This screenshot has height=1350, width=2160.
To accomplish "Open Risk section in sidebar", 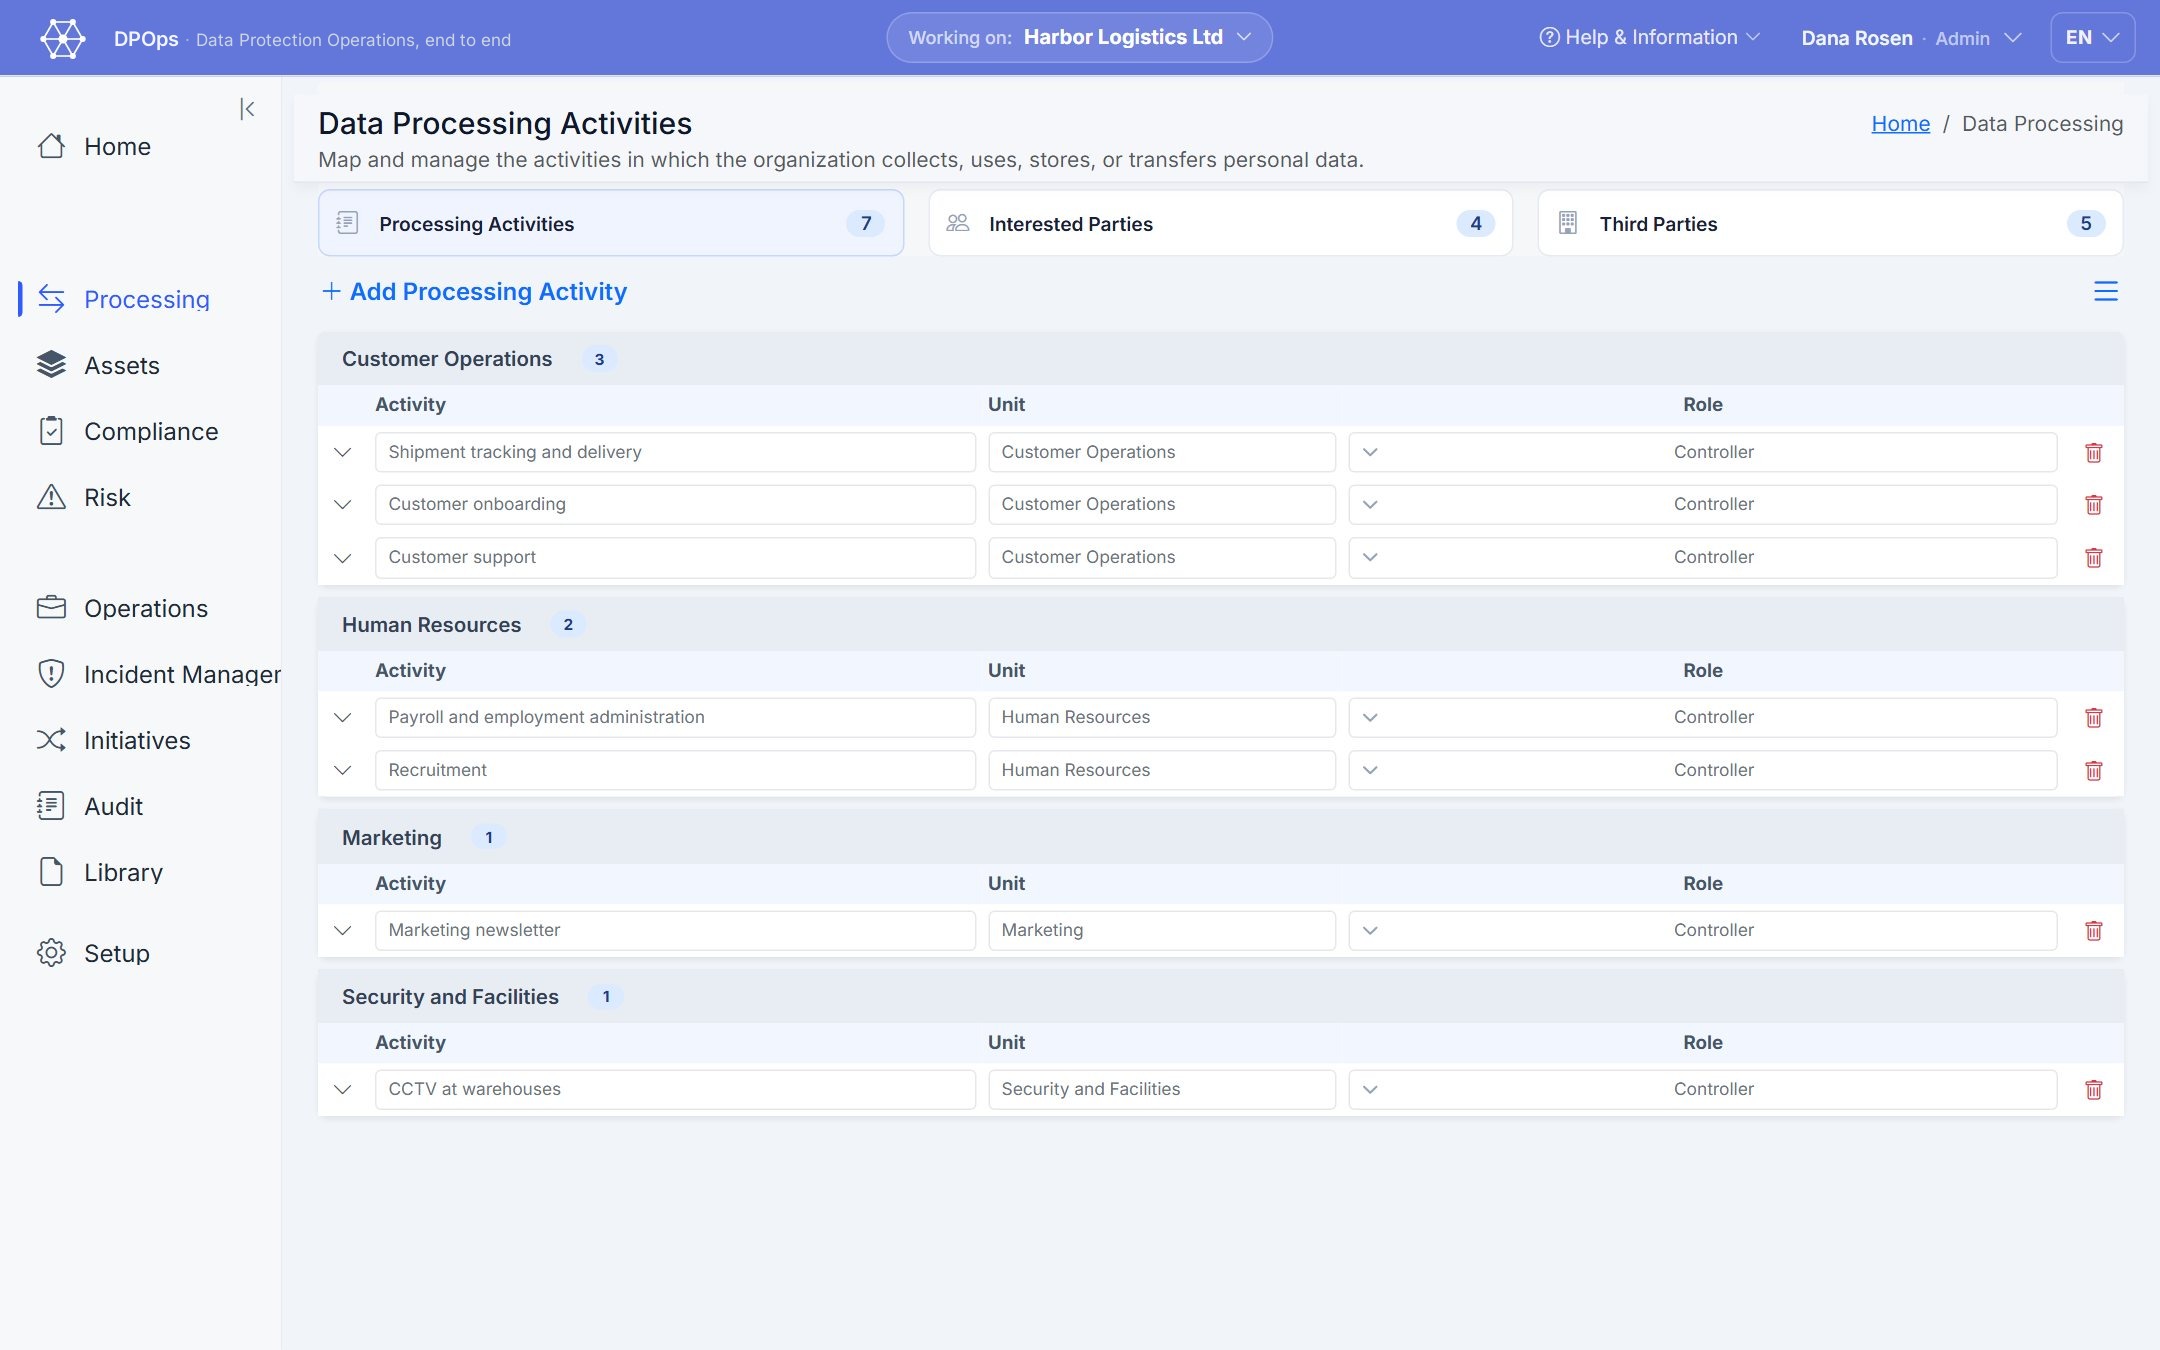I will click(84, 497).
